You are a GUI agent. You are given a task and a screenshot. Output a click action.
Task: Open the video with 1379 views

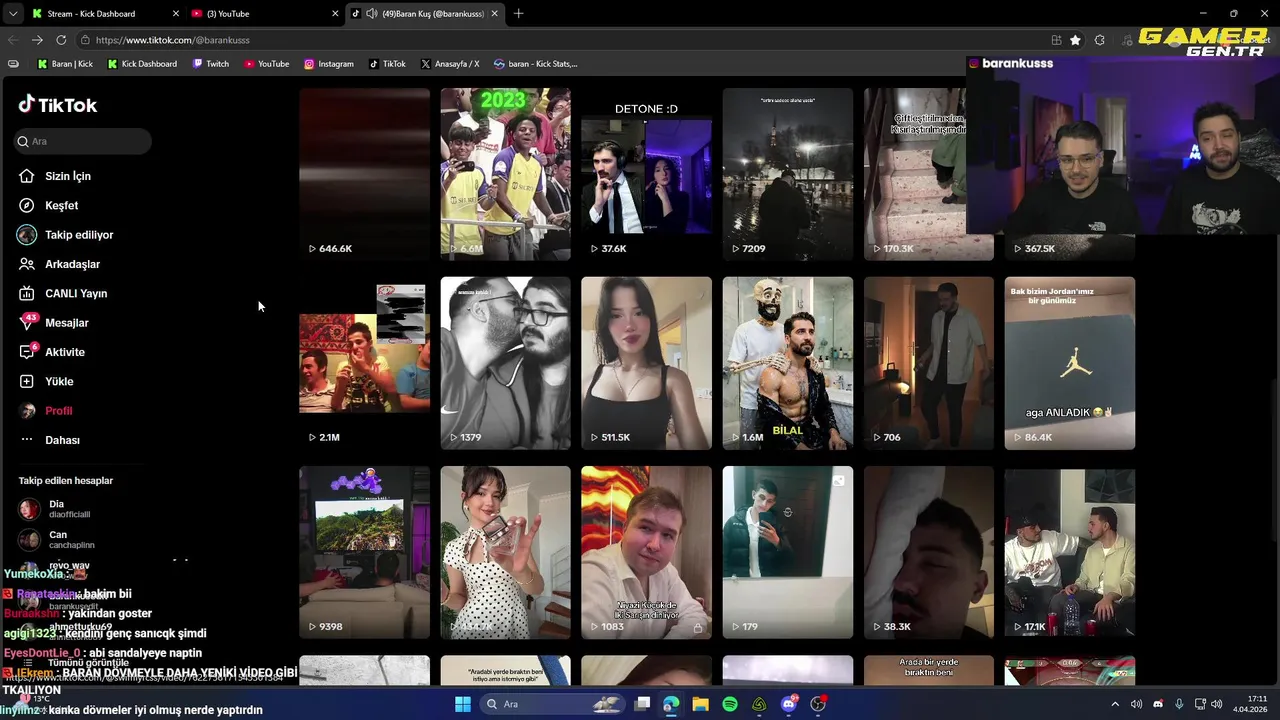pos(505,363)
